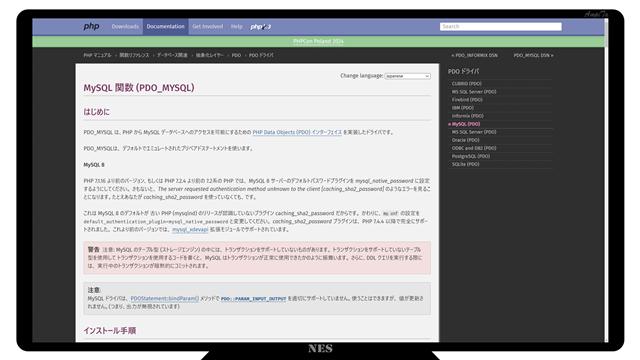Screen dimensions: 640x360
Task: Select SQLite (PDO) in sidebar
Action: (x=465, y=164)
